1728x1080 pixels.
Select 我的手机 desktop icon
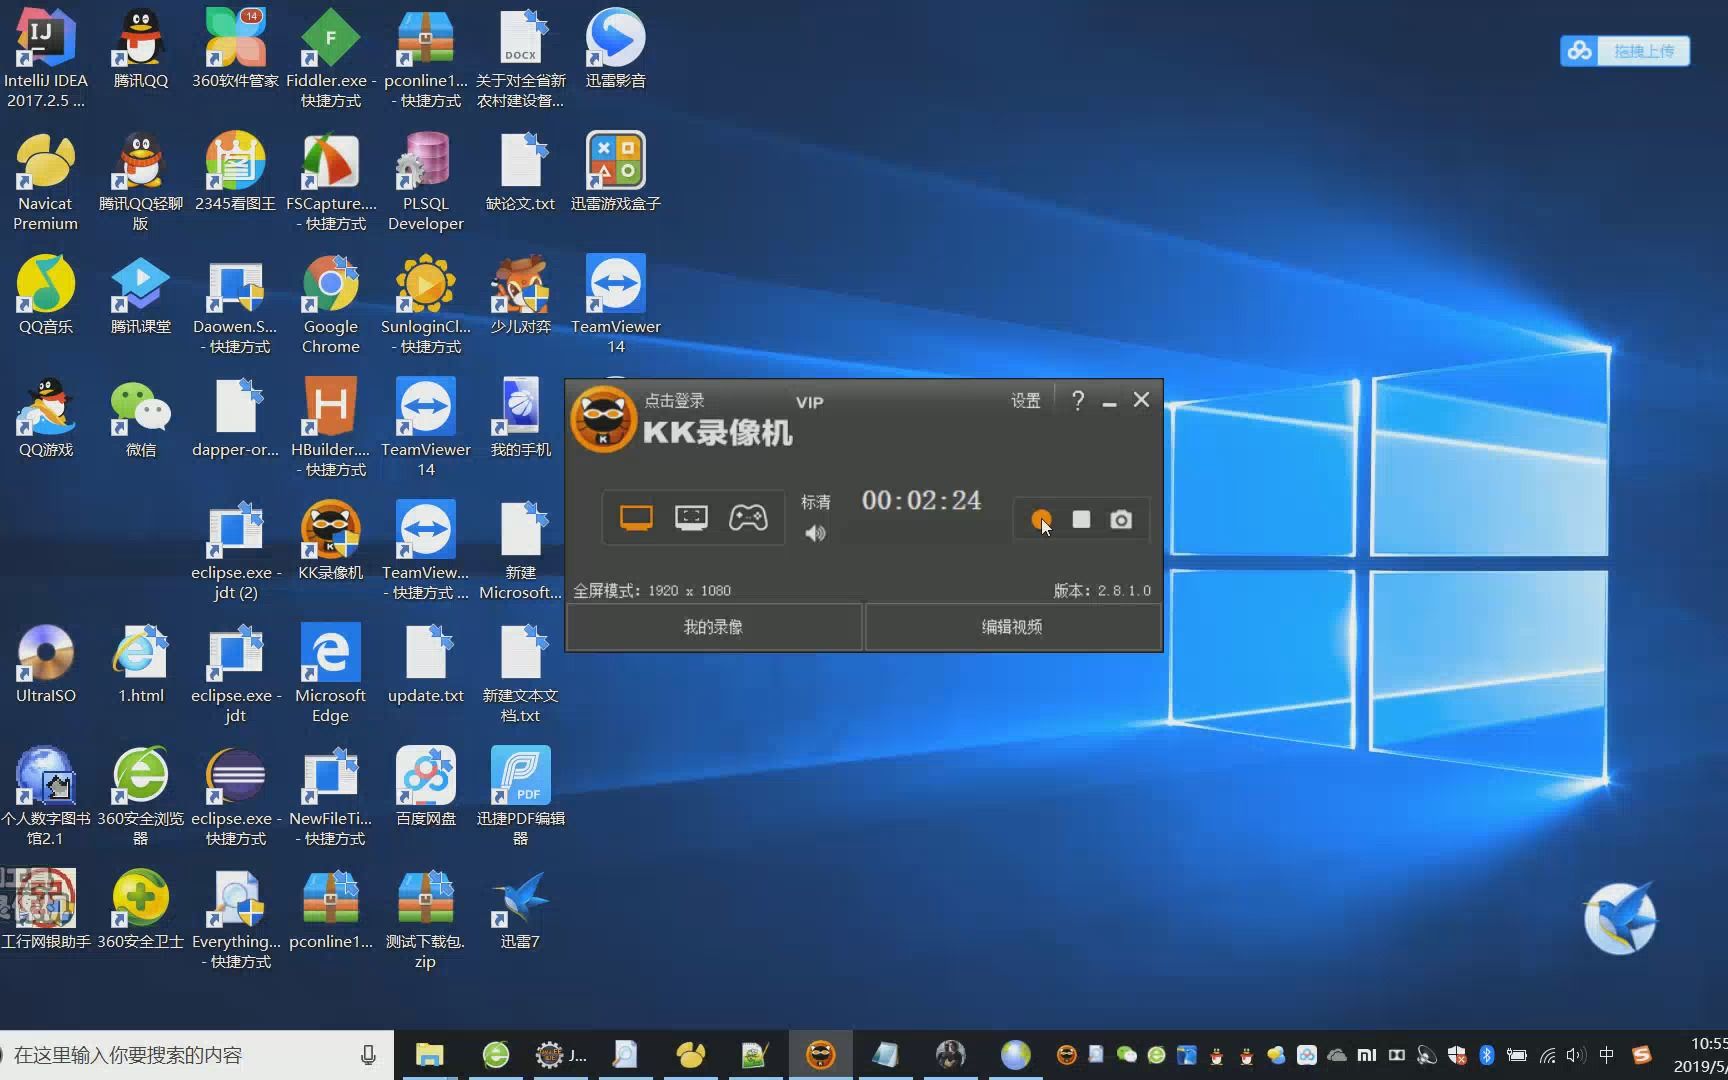pyautogui.click(x=521, y=417)
